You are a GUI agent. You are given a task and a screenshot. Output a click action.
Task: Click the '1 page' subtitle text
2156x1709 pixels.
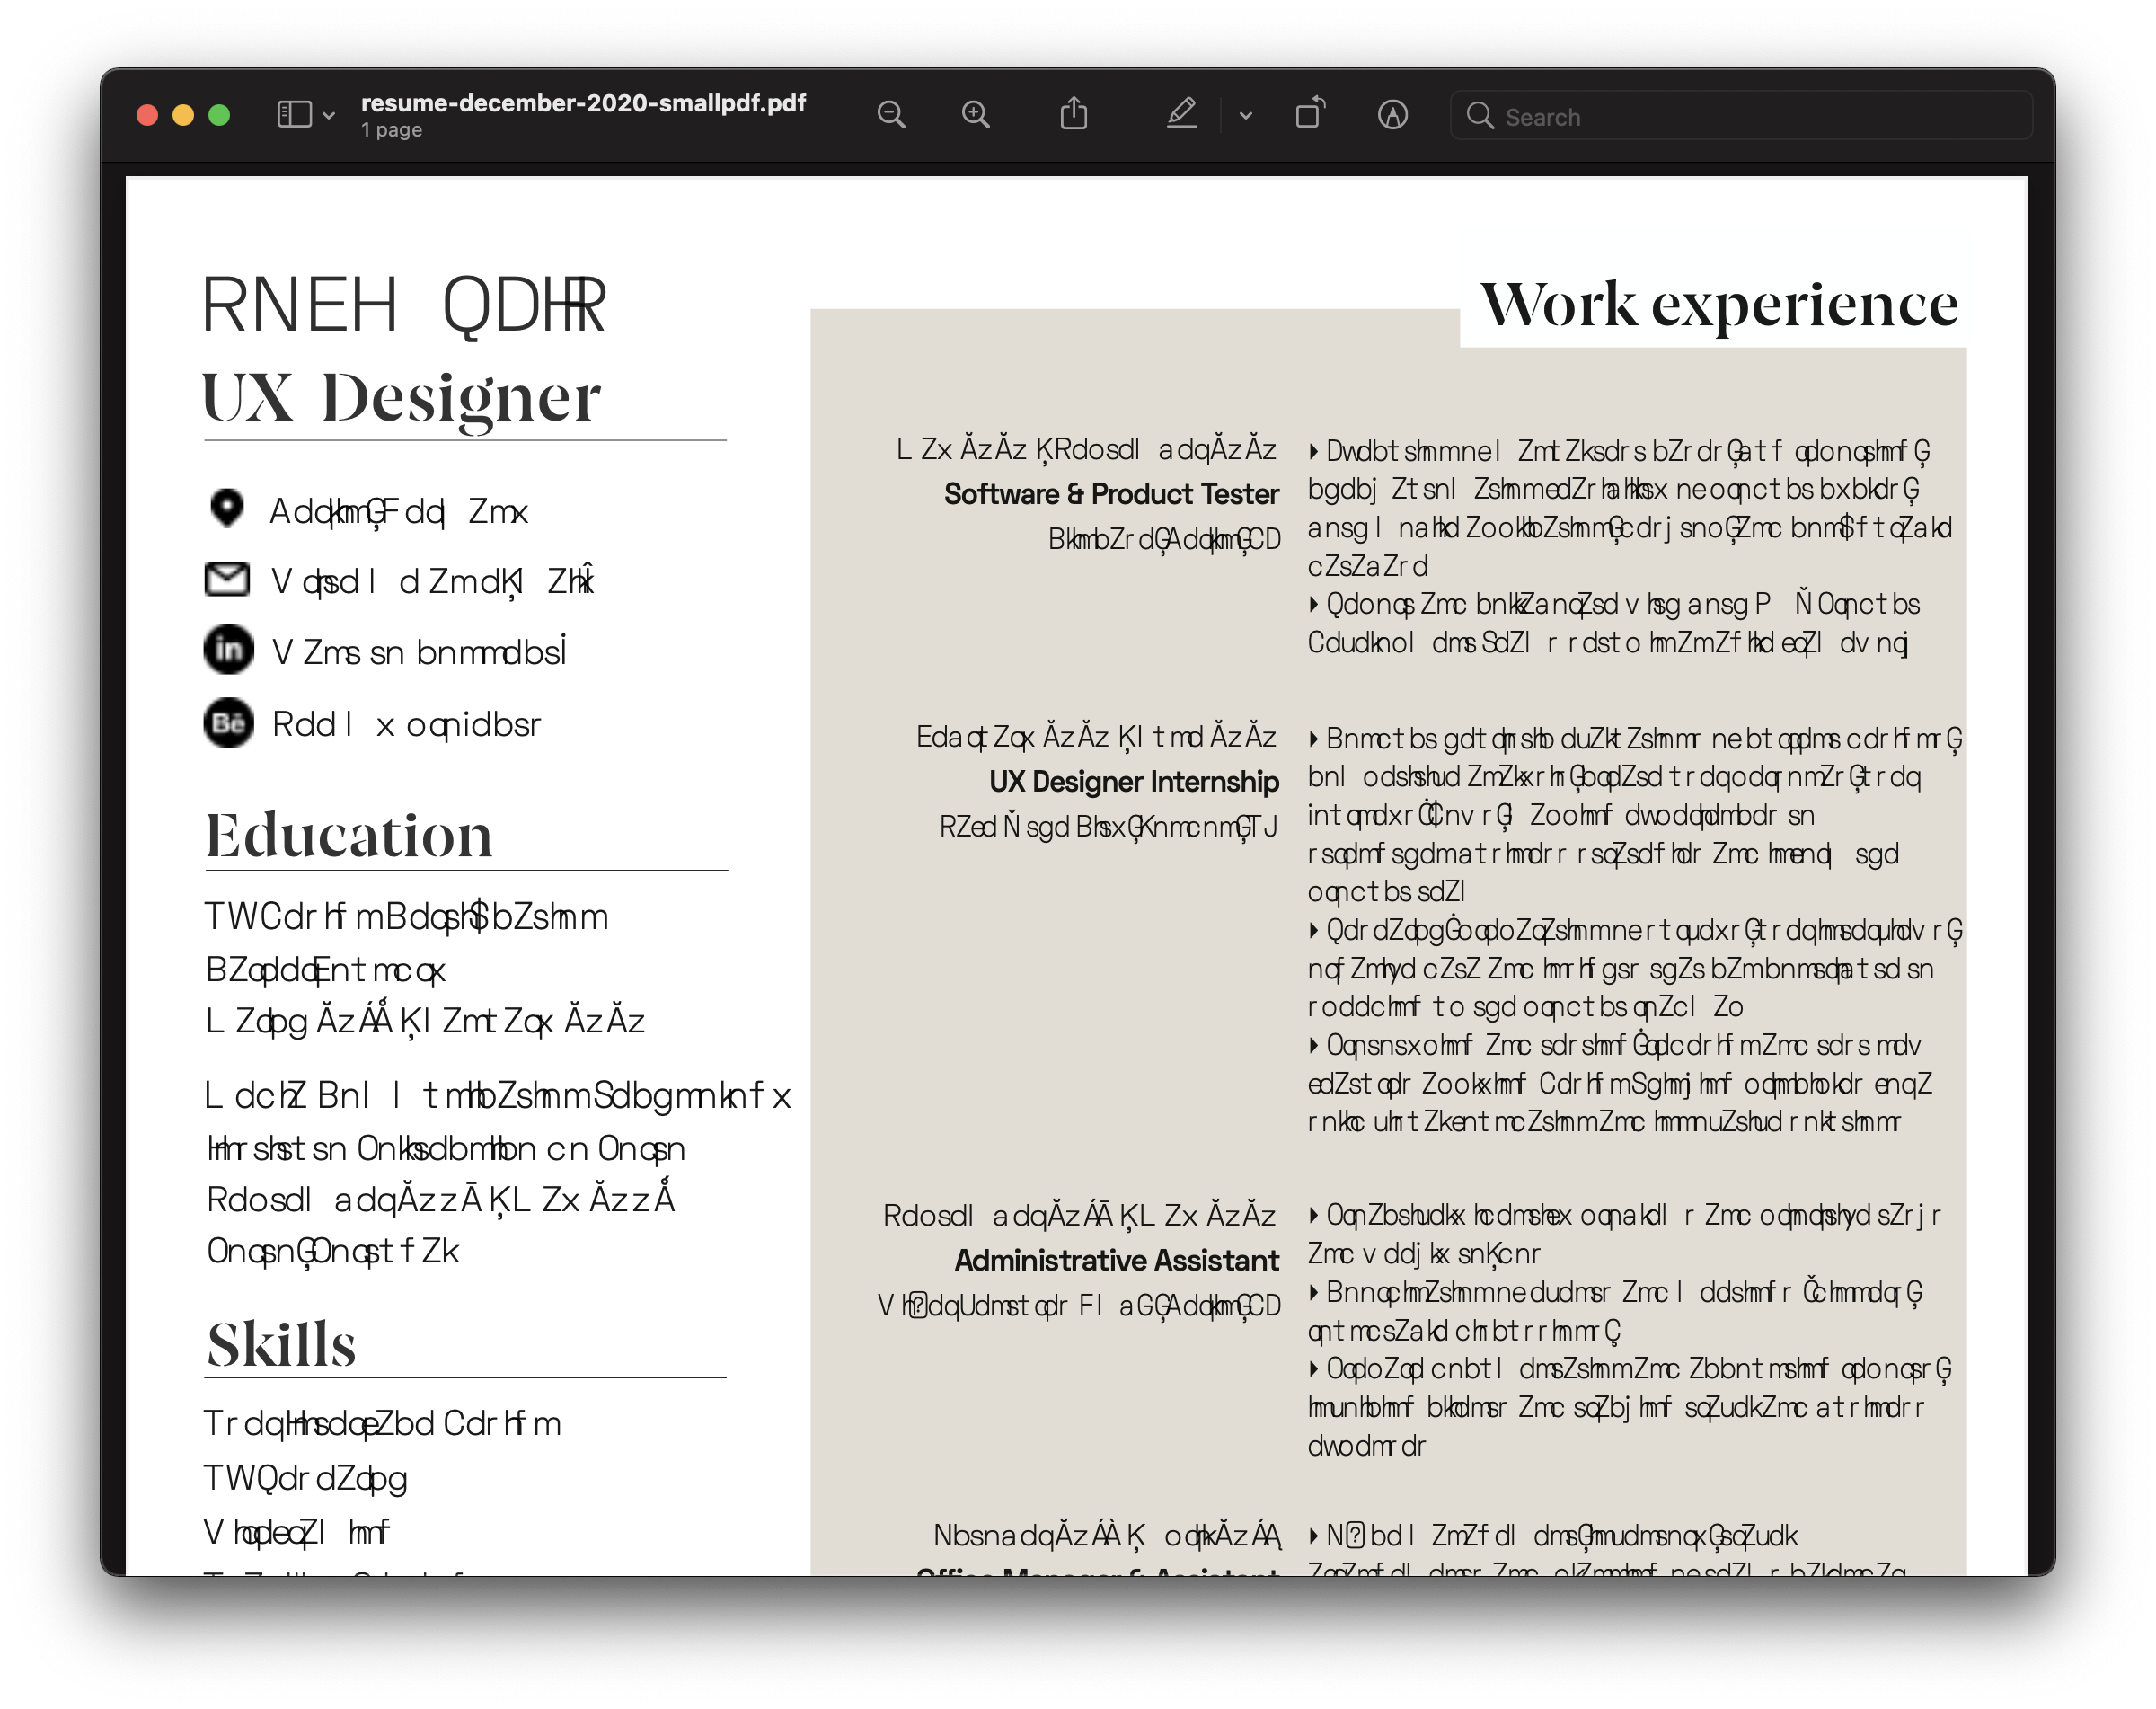point(392,130)
